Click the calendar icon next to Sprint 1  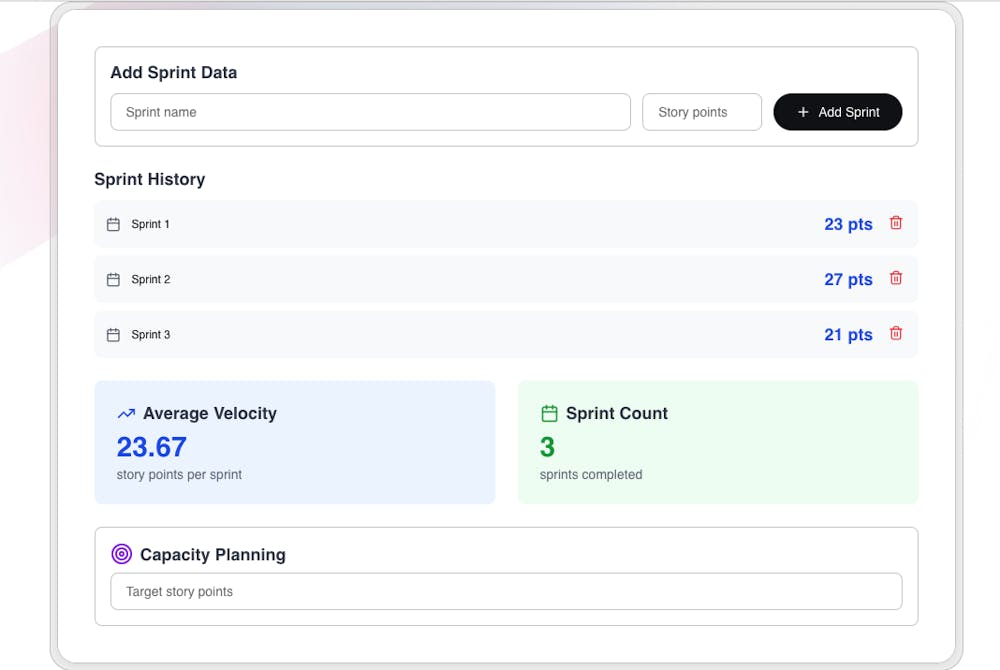(x=112, y=224)
